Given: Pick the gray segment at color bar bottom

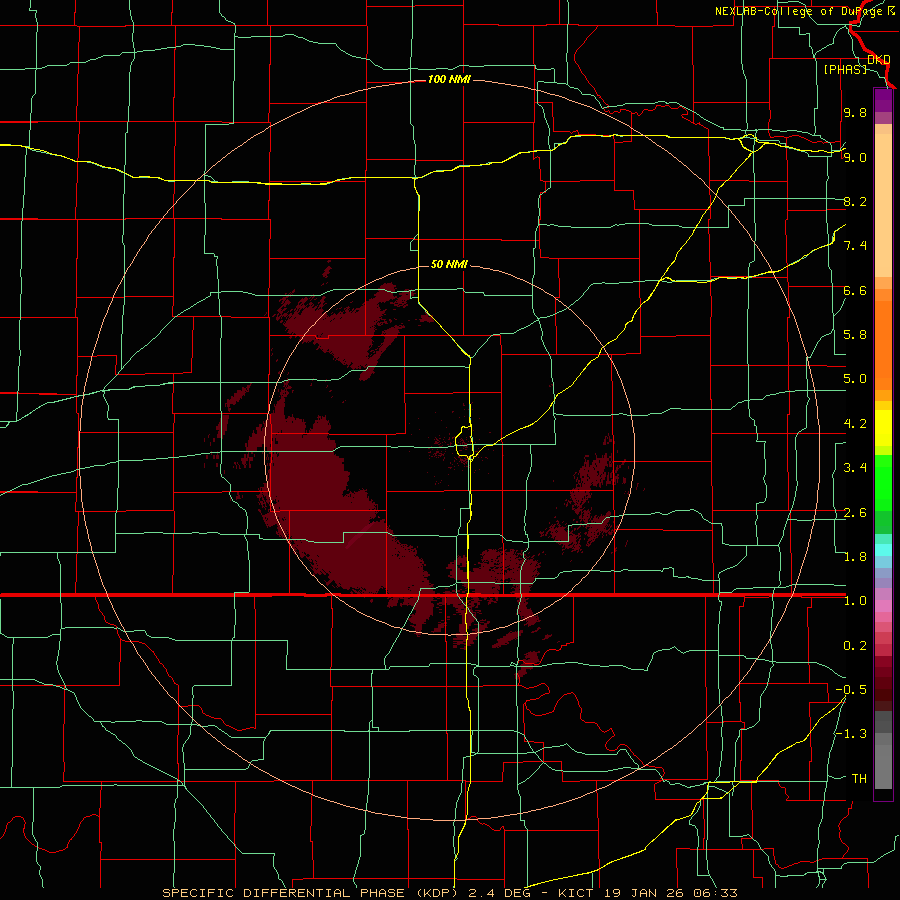Looking at the screenshot, I should (883, 769).
